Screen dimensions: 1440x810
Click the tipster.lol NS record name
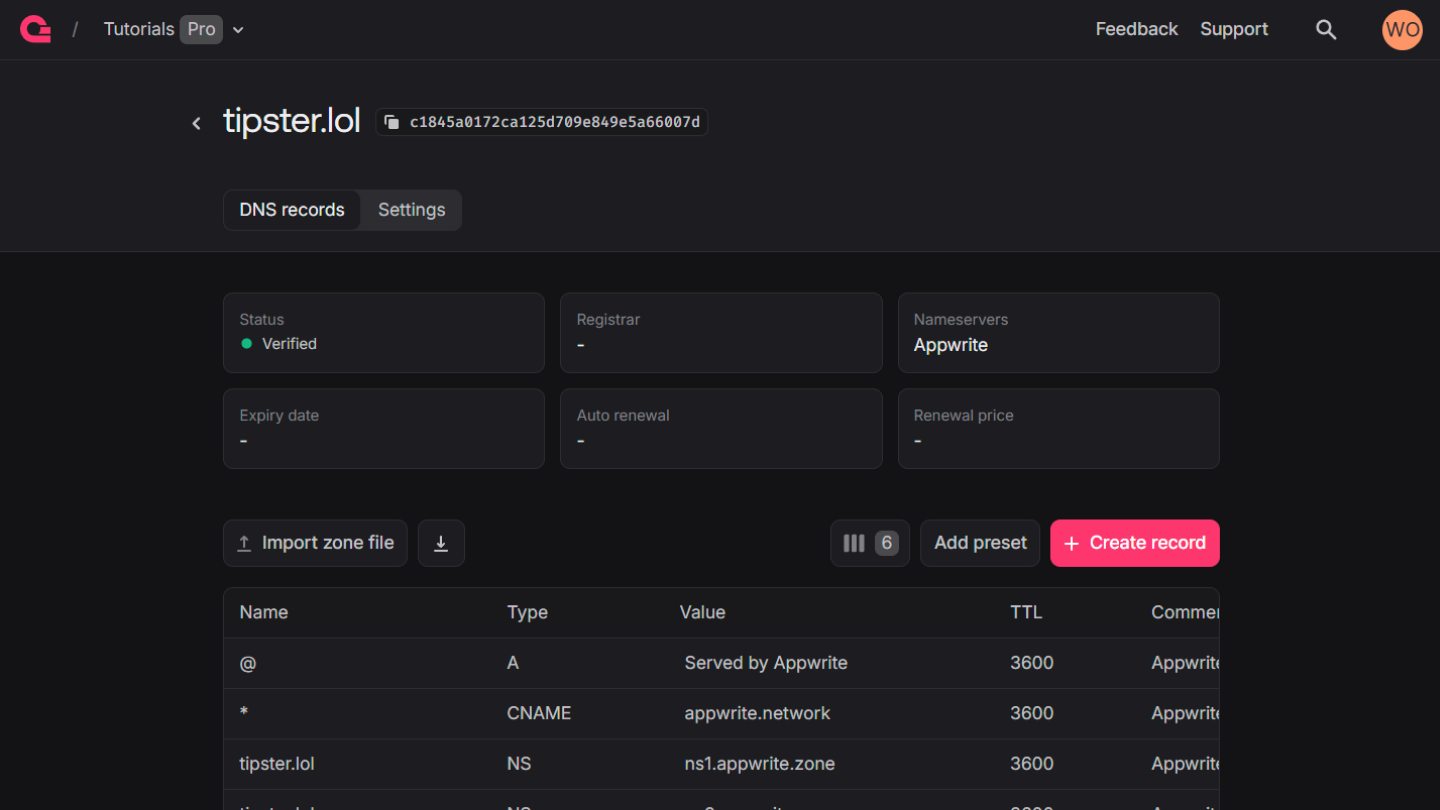277,764
